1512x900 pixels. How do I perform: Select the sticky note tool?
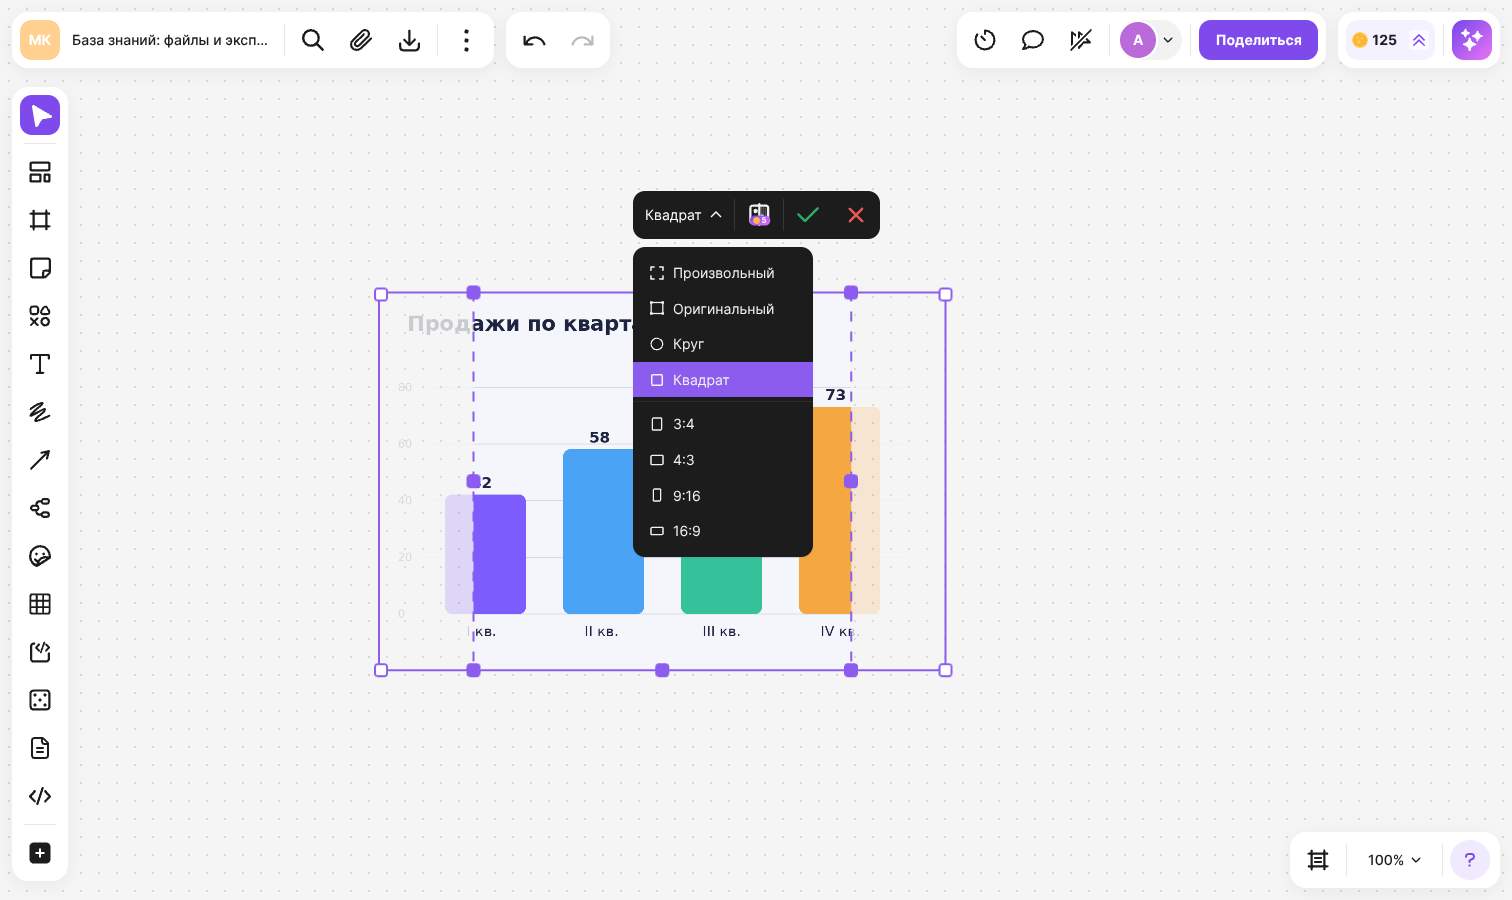[40, 268]
